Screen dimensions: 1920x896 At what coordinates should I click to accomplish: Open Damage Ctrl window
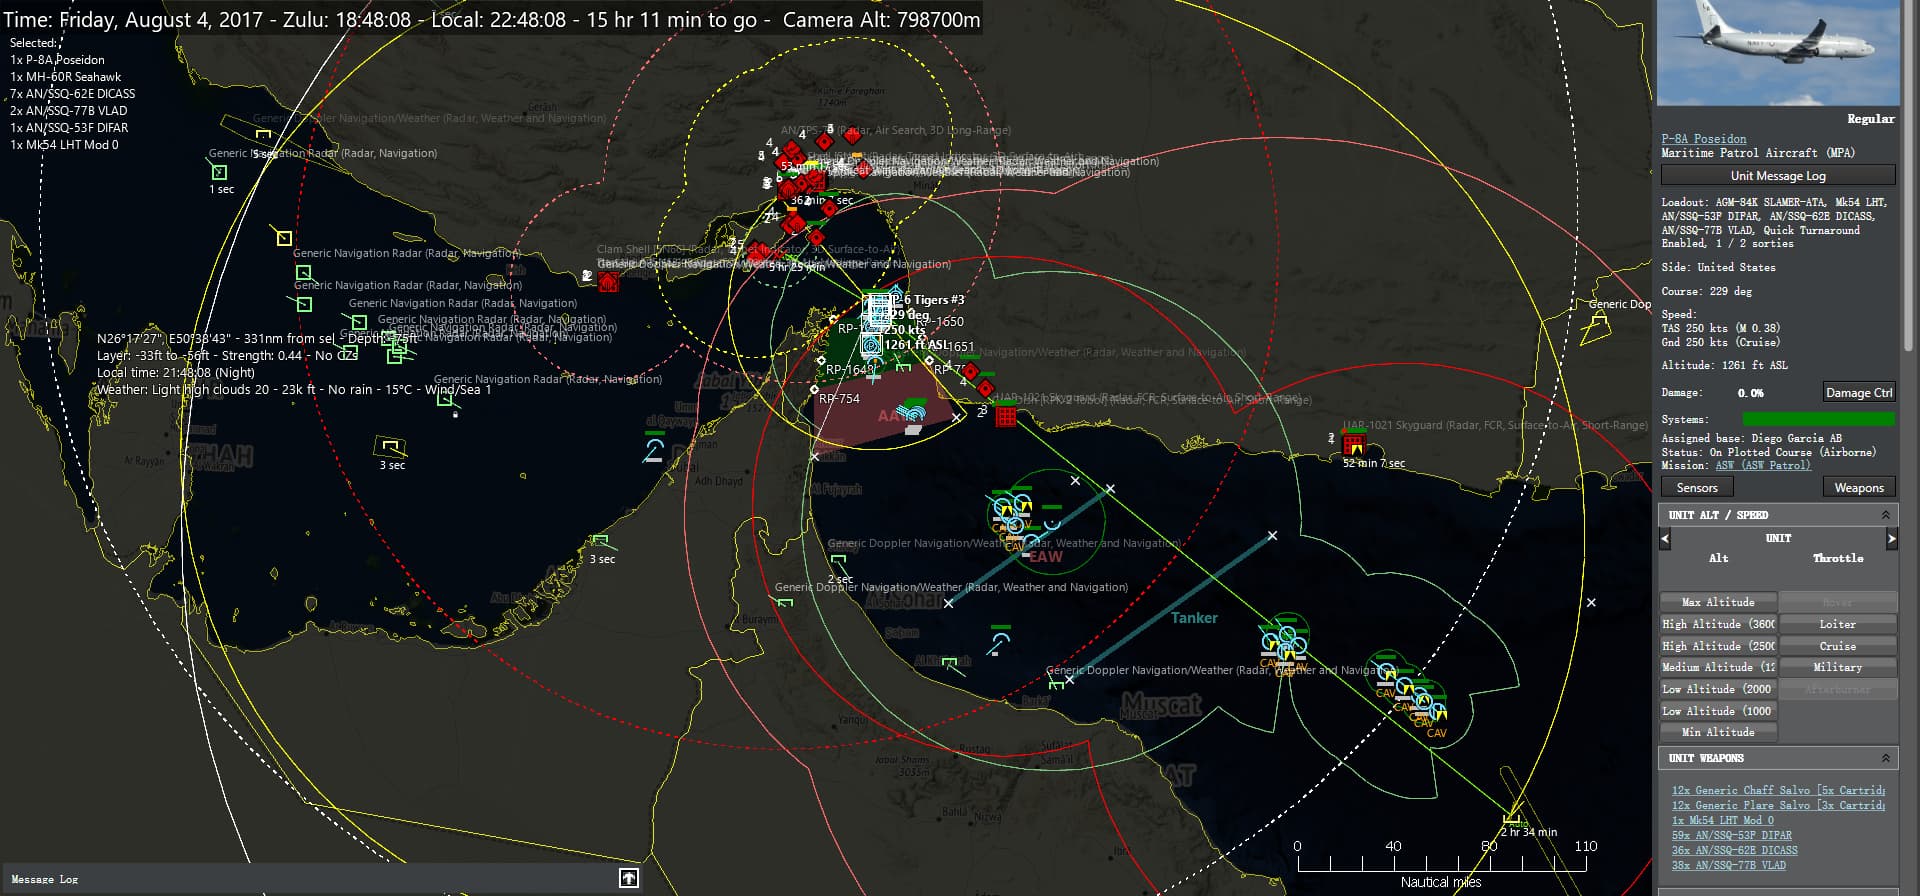pyautogui.click(x=1859, y=393)
